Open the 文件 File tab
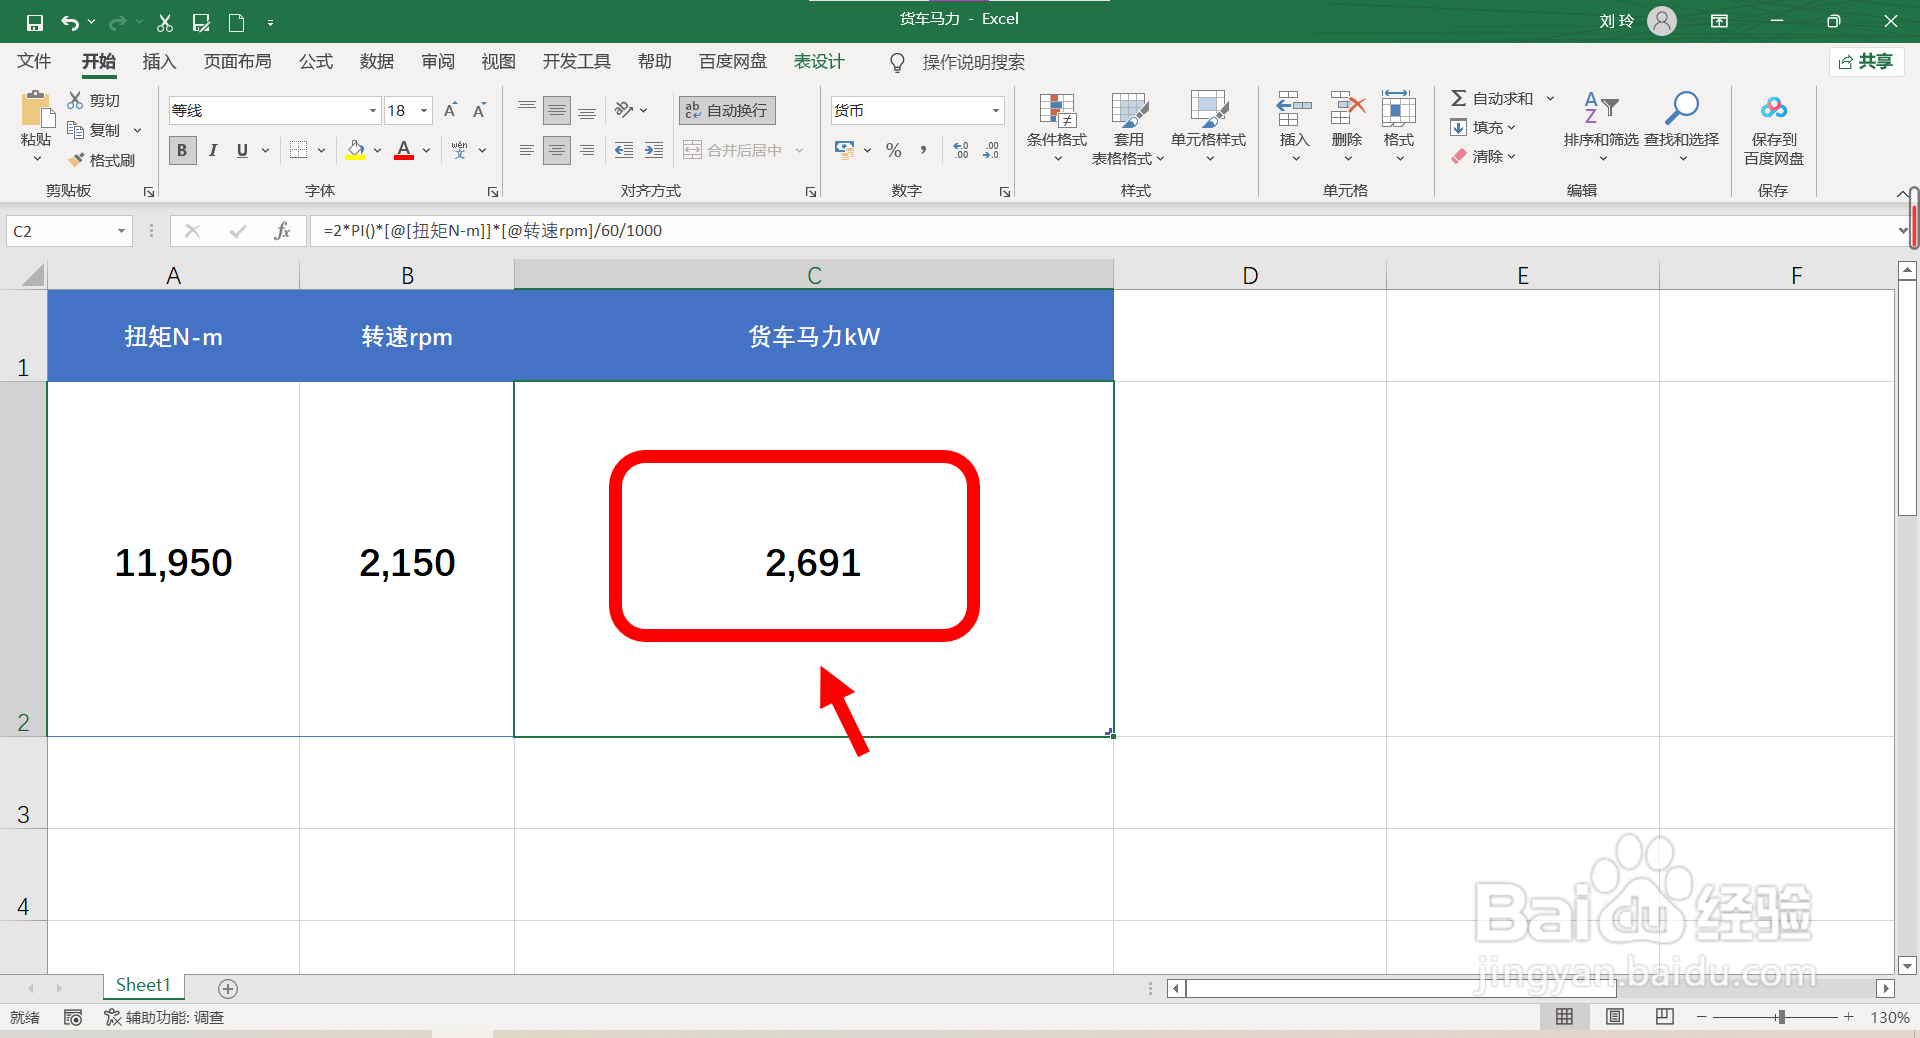This screenshot has width=1920, height=1038. tap(34, 62)
